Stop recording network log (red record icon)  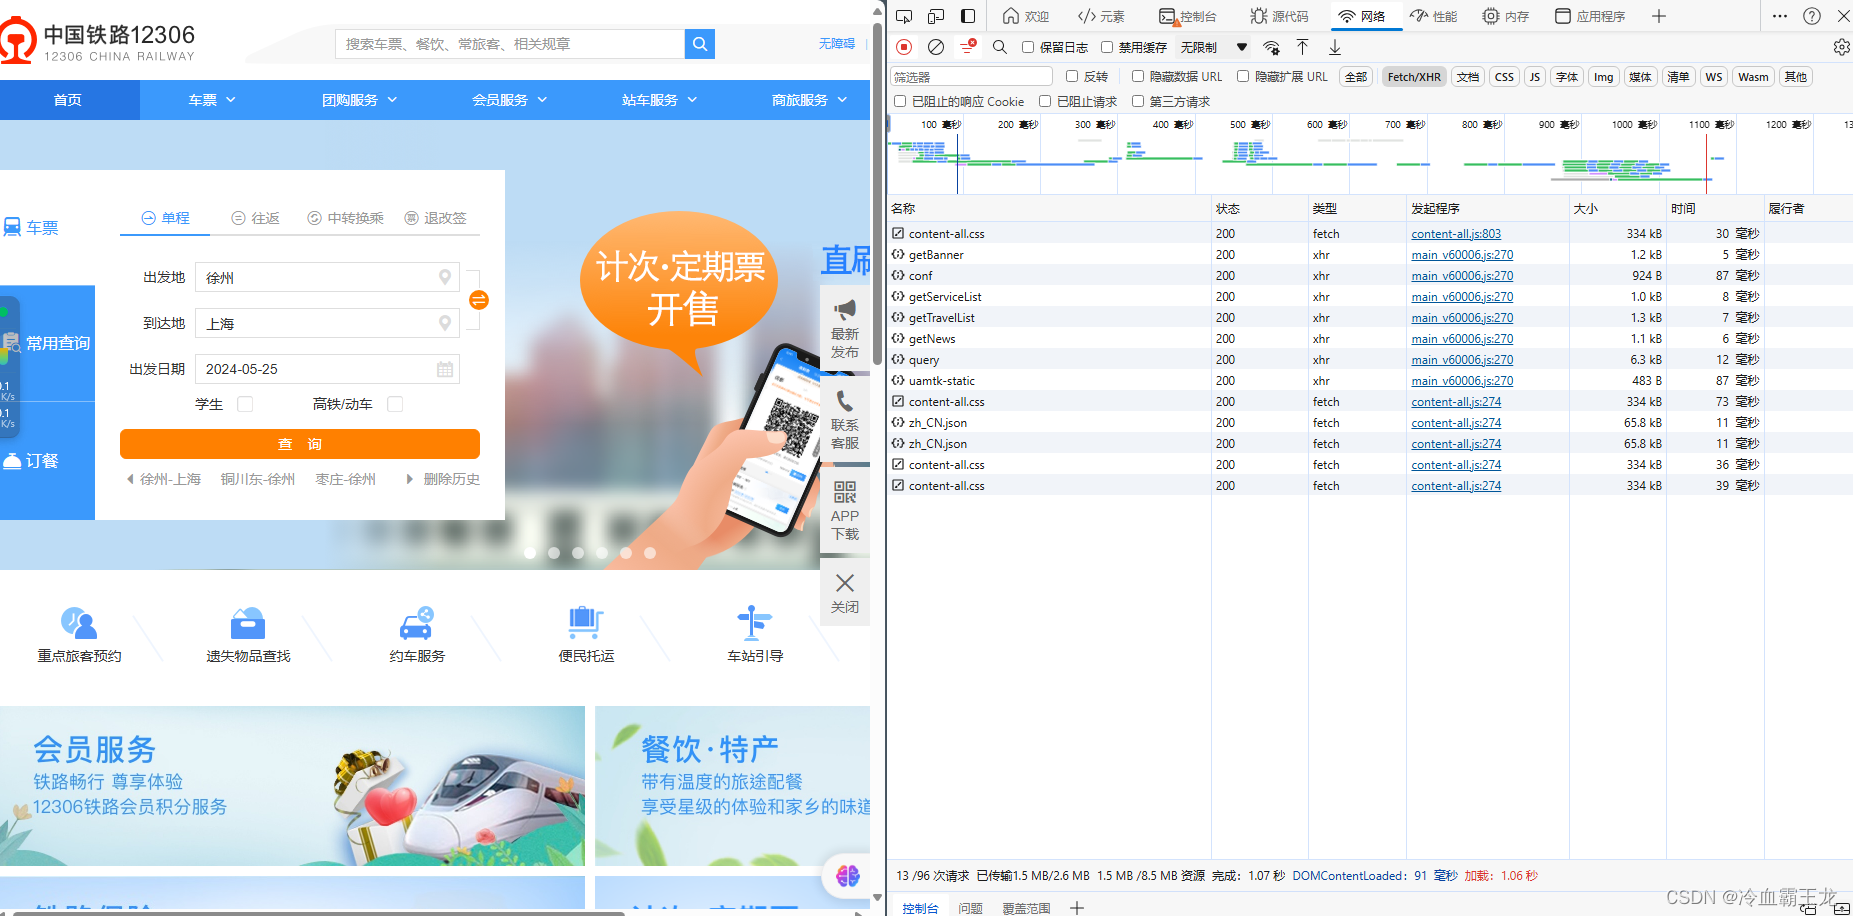pos(904,47)
